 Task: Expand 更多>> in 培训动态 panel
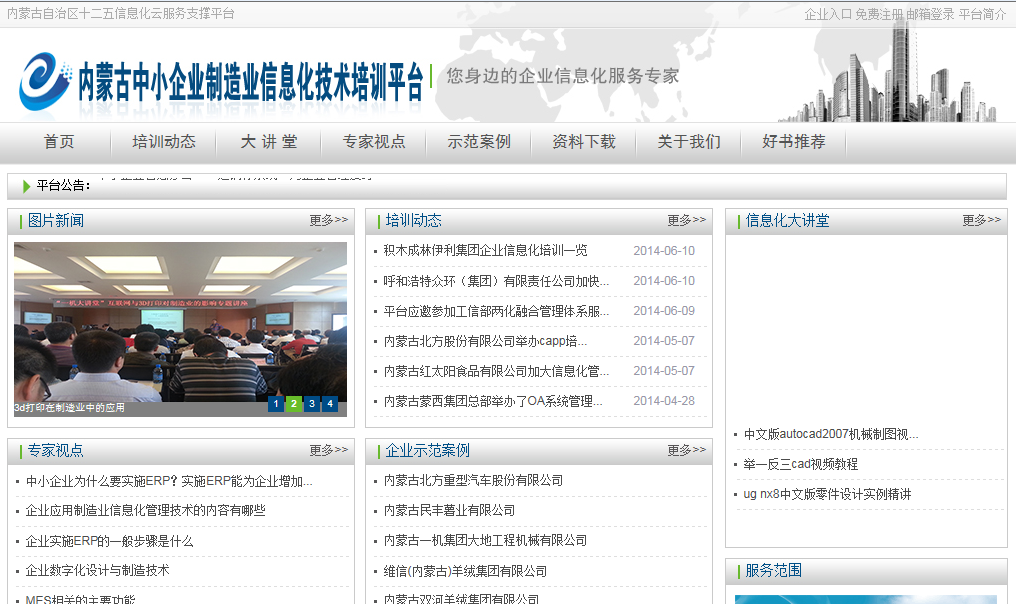[x=686, y=220]
